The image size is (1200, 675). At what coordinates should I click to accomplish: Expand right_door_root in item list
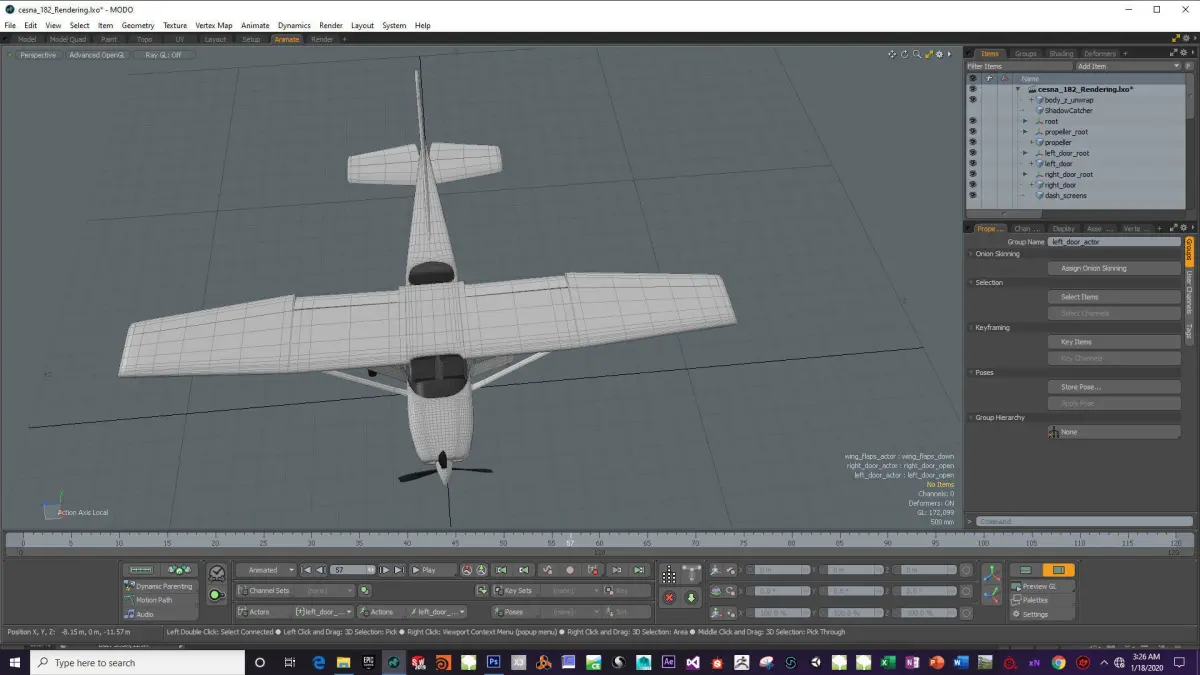(1025, 174)
